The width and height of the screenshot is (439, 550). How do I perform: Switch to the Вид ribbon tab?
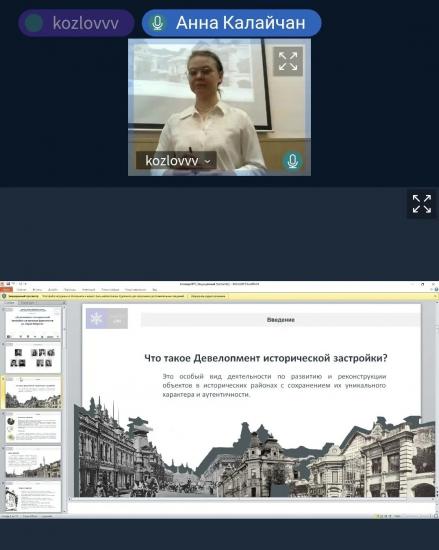(155, 290)
